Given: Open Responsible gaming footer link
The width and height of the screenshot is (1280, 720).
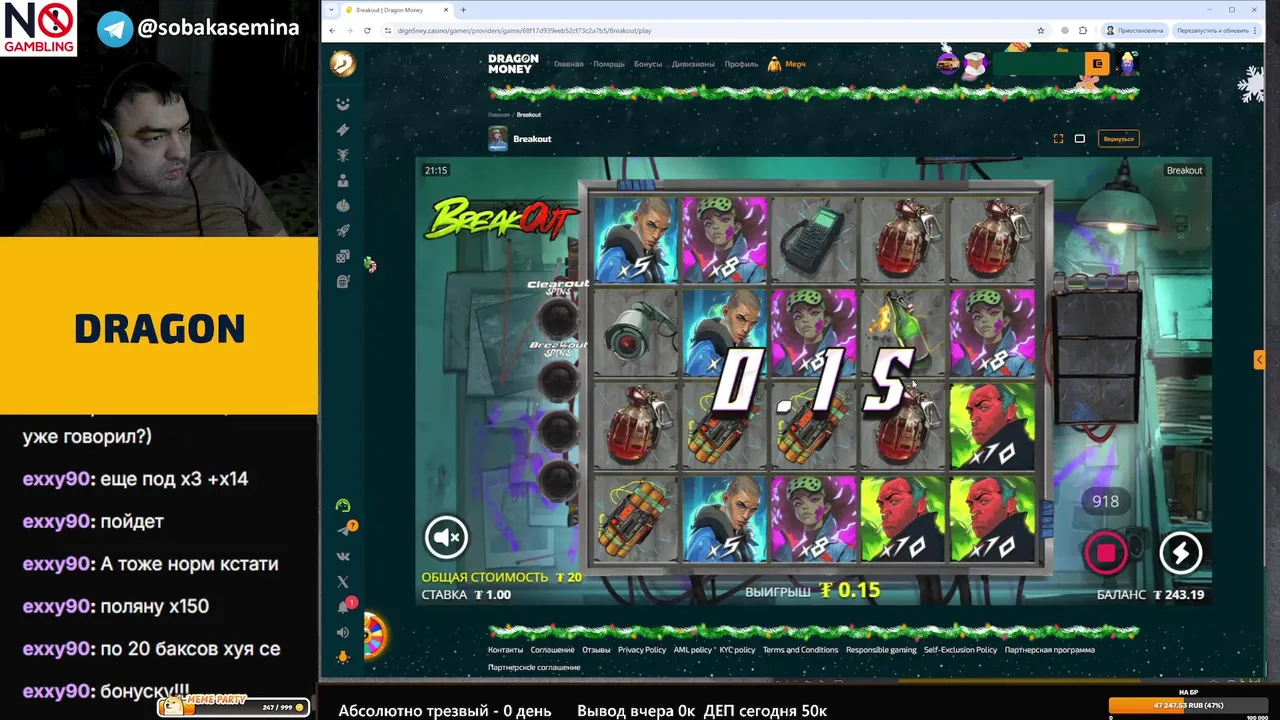Looking at the screenshot, I should (x=881, y=650).
